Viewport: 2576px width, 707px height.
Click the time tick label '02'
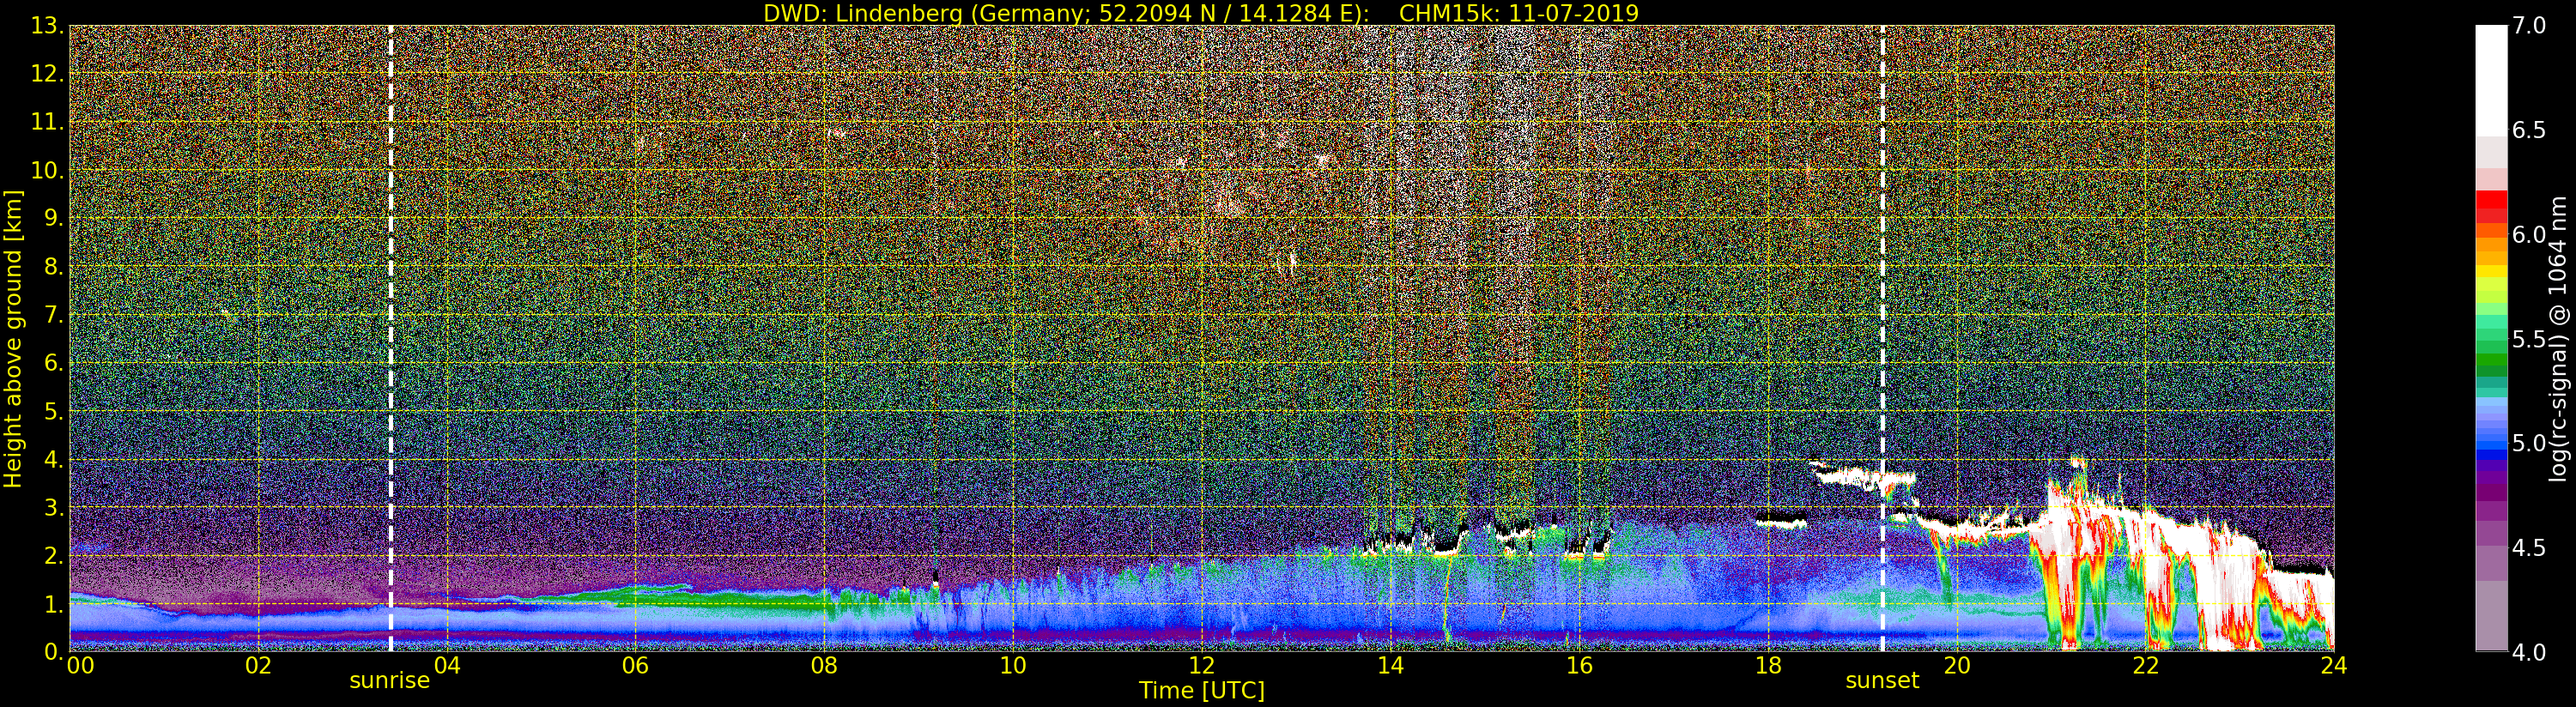(258, 666)
